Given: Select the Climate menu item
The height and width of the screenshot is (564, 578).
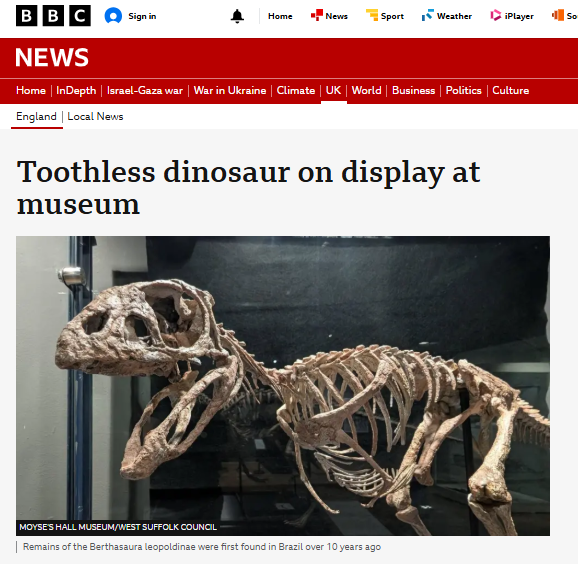Looking at the screenshot, I should pos(296,90).
